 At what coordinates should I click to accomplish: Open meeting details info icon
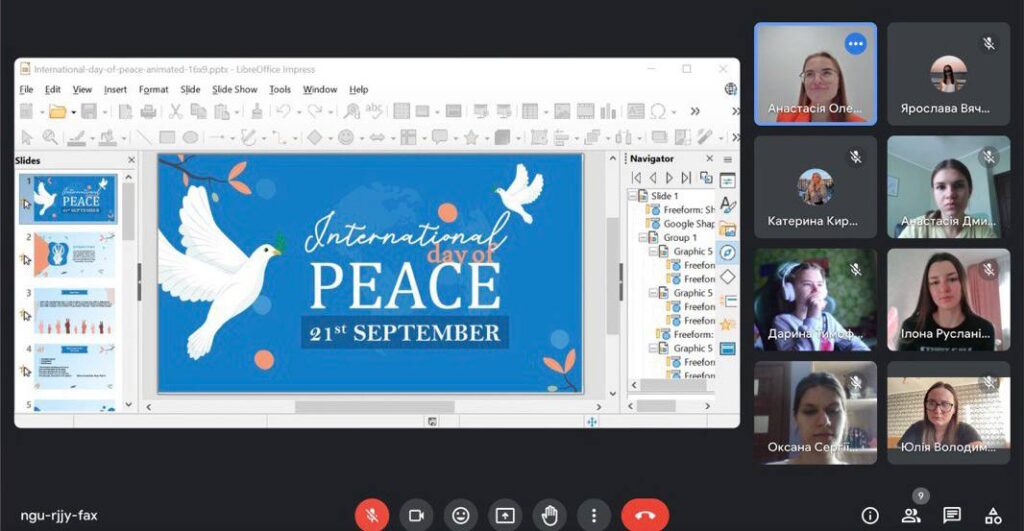tap(870, 515)
